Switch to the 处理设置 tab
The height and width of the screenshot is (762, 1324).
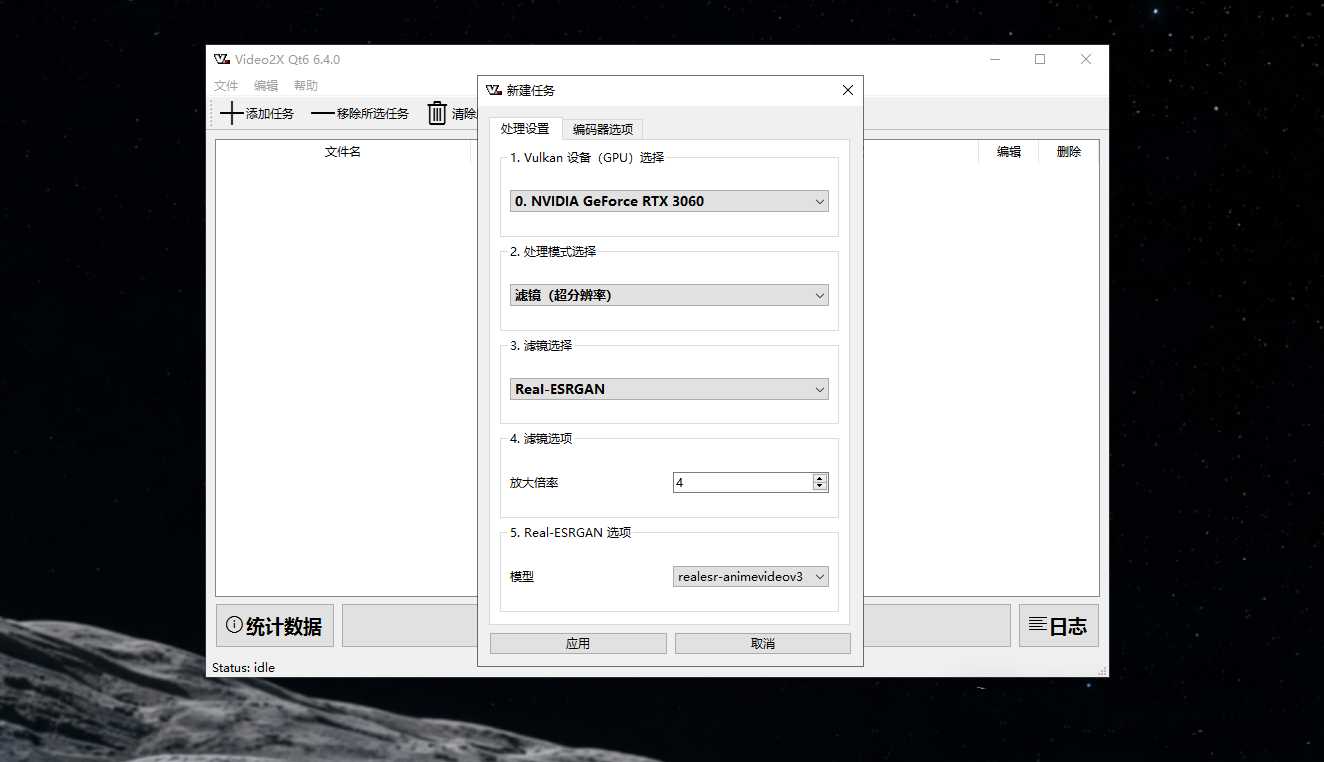(525, 129)
